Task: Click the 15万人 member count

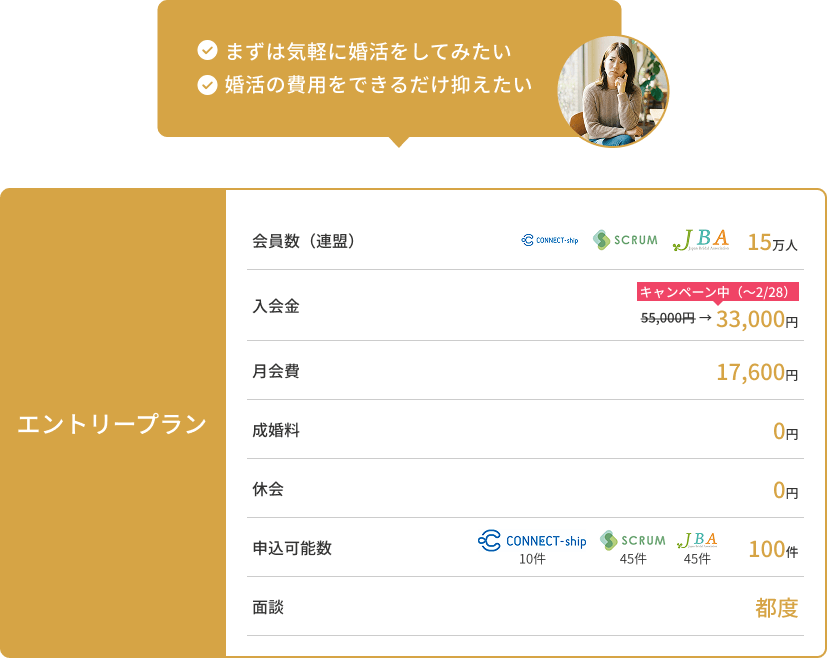Action: click(772, 242)
